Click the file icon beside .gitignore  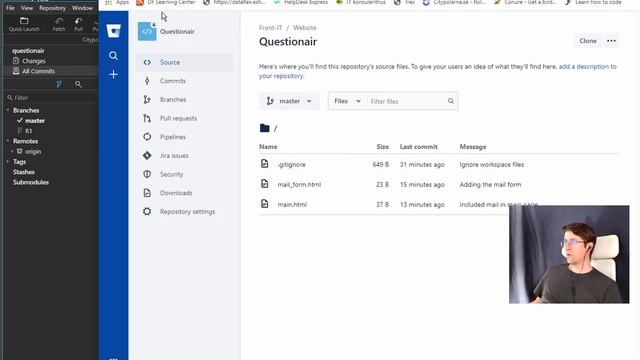click(x=264, y=164)
